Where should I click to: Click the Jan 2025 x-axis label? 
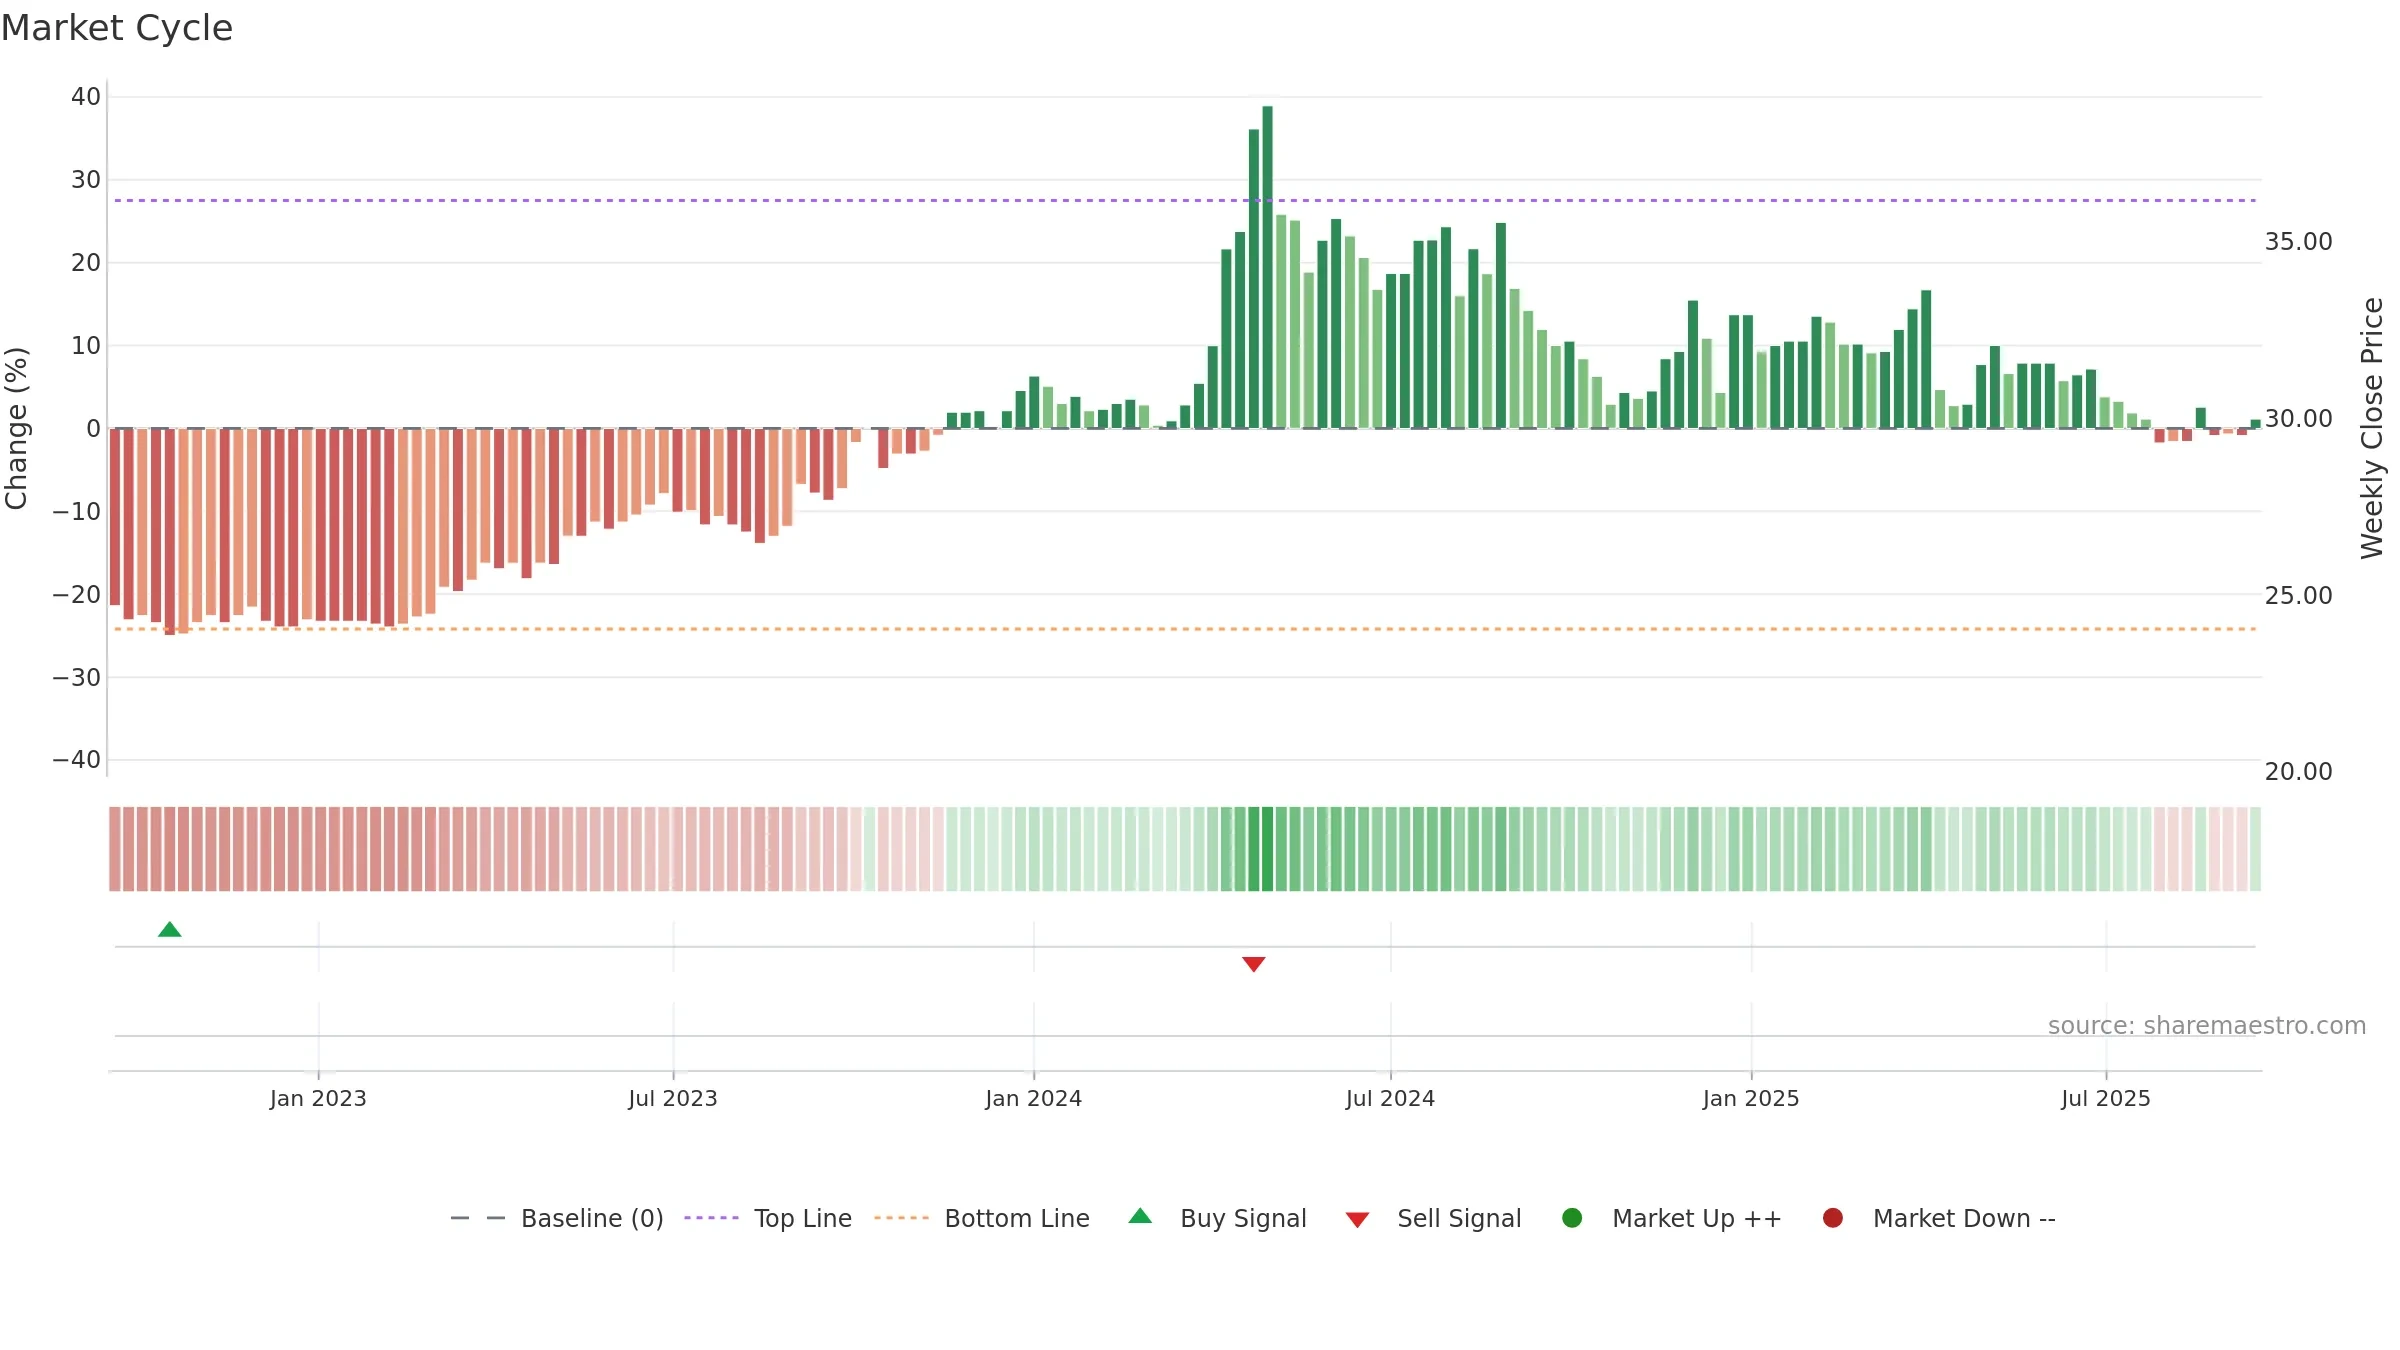point(1751,1099)
